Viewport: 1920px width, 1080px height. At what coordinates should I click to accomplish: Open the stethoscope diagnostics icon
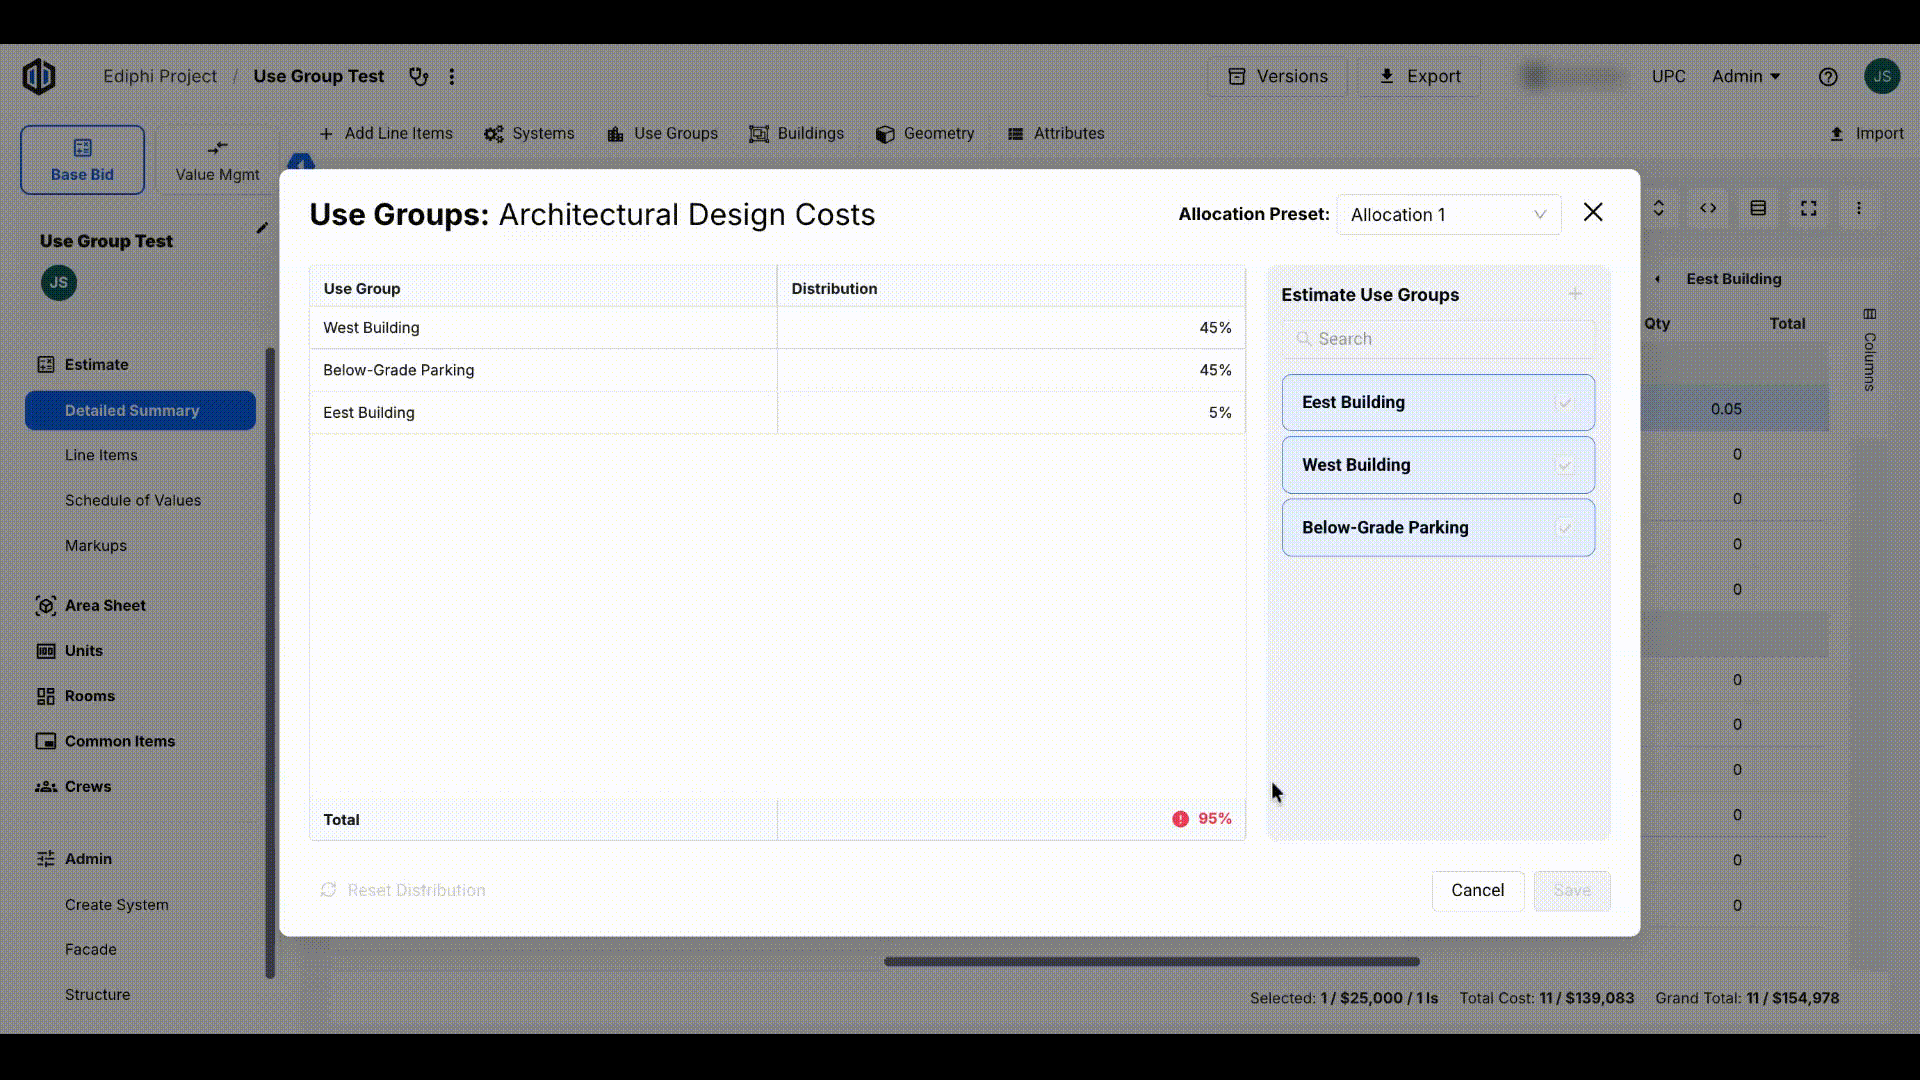419,76
